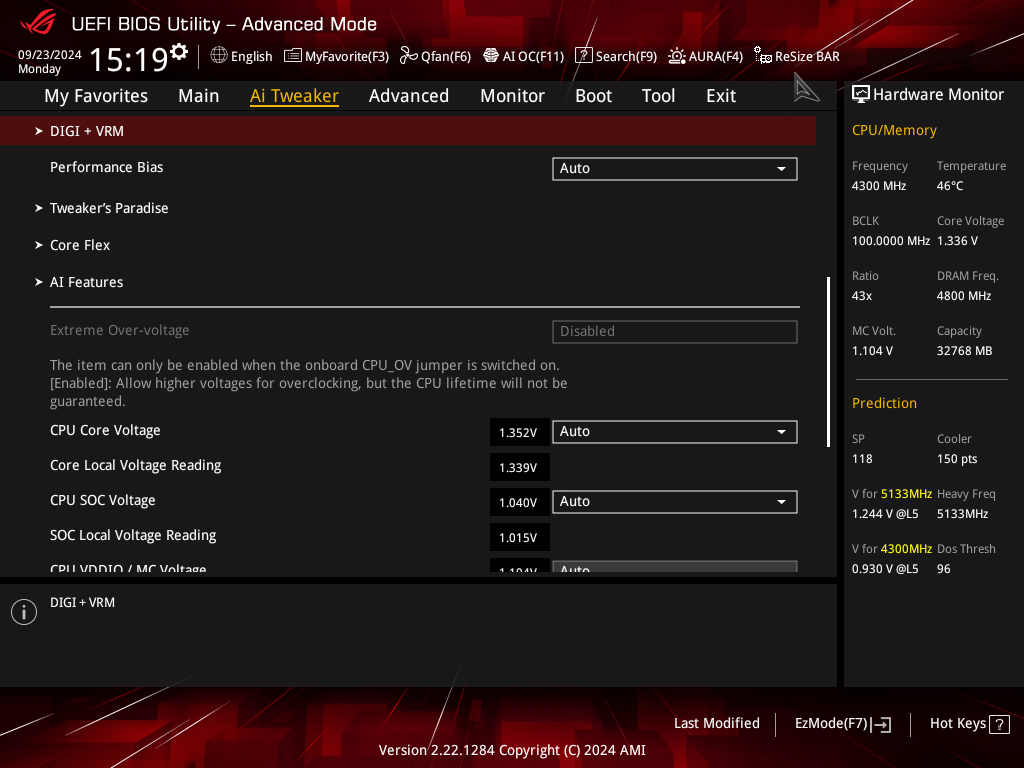
Task: Click CPU Core Voltage 1.352V value
Action: click(x=519, y=432)
